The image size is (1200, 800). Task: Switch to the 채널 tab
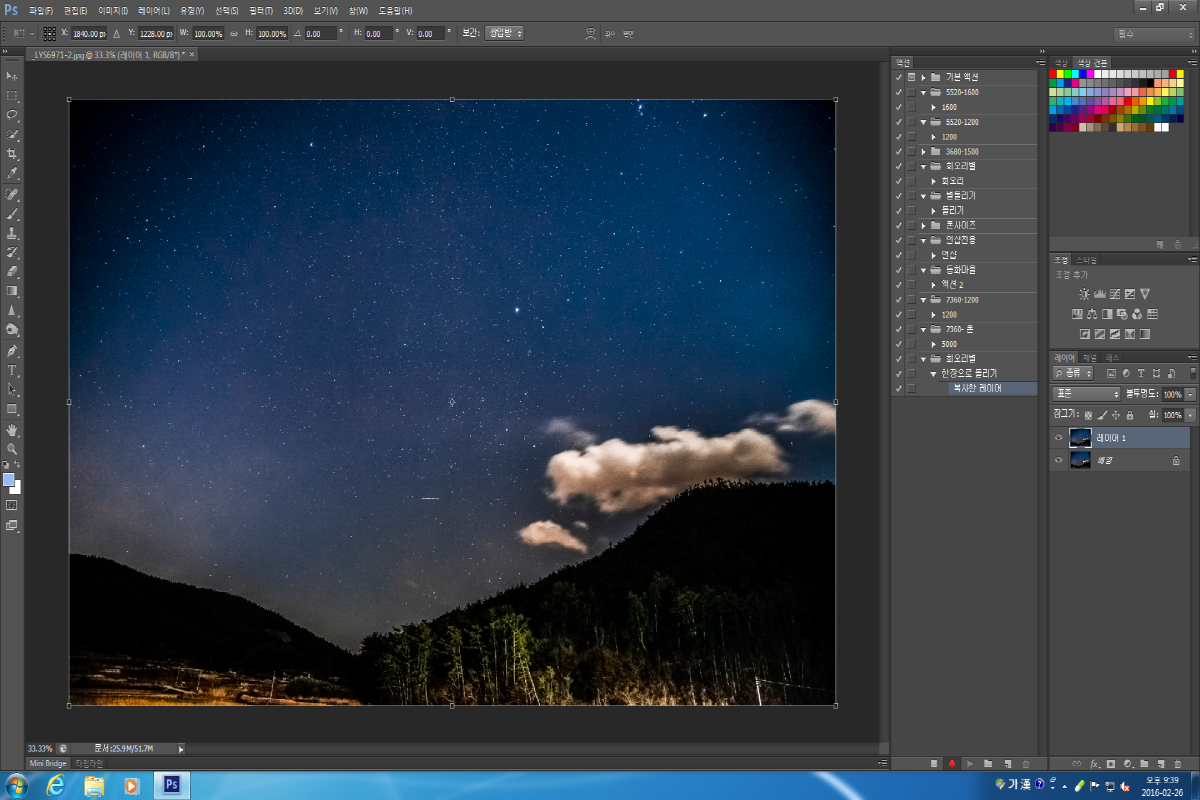pyautogui.click(x=1090, y=357)
